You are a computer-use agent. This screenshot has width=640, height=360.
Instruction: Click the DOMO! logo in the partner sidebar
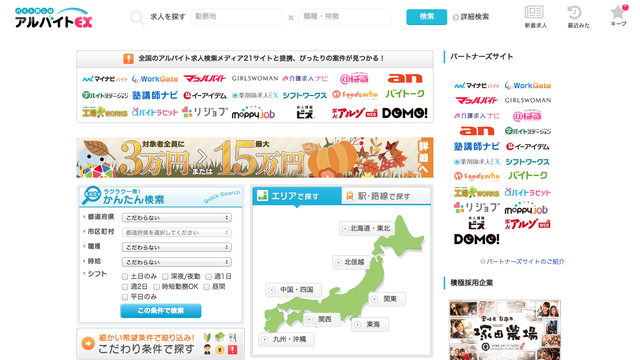(476, 239)
